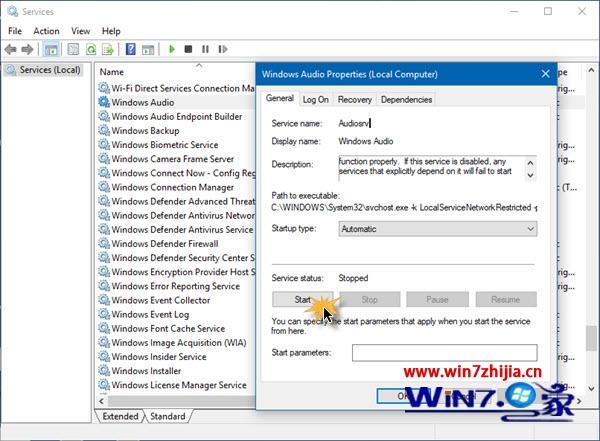
Task: Select Windows Connect Now - Config Registrar row
Action: click(x=176, y=173)
